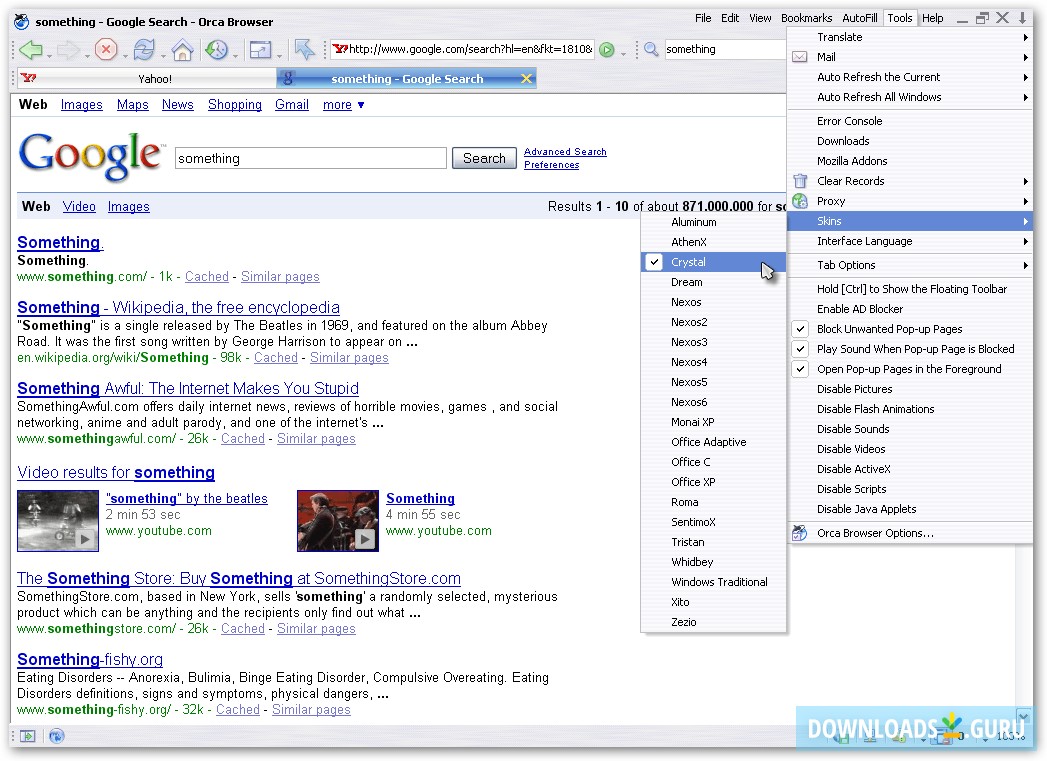The height and width of the screenshot is (761, 1047).
Task: Click the Refresh page icon
Action: click(144, 48)
